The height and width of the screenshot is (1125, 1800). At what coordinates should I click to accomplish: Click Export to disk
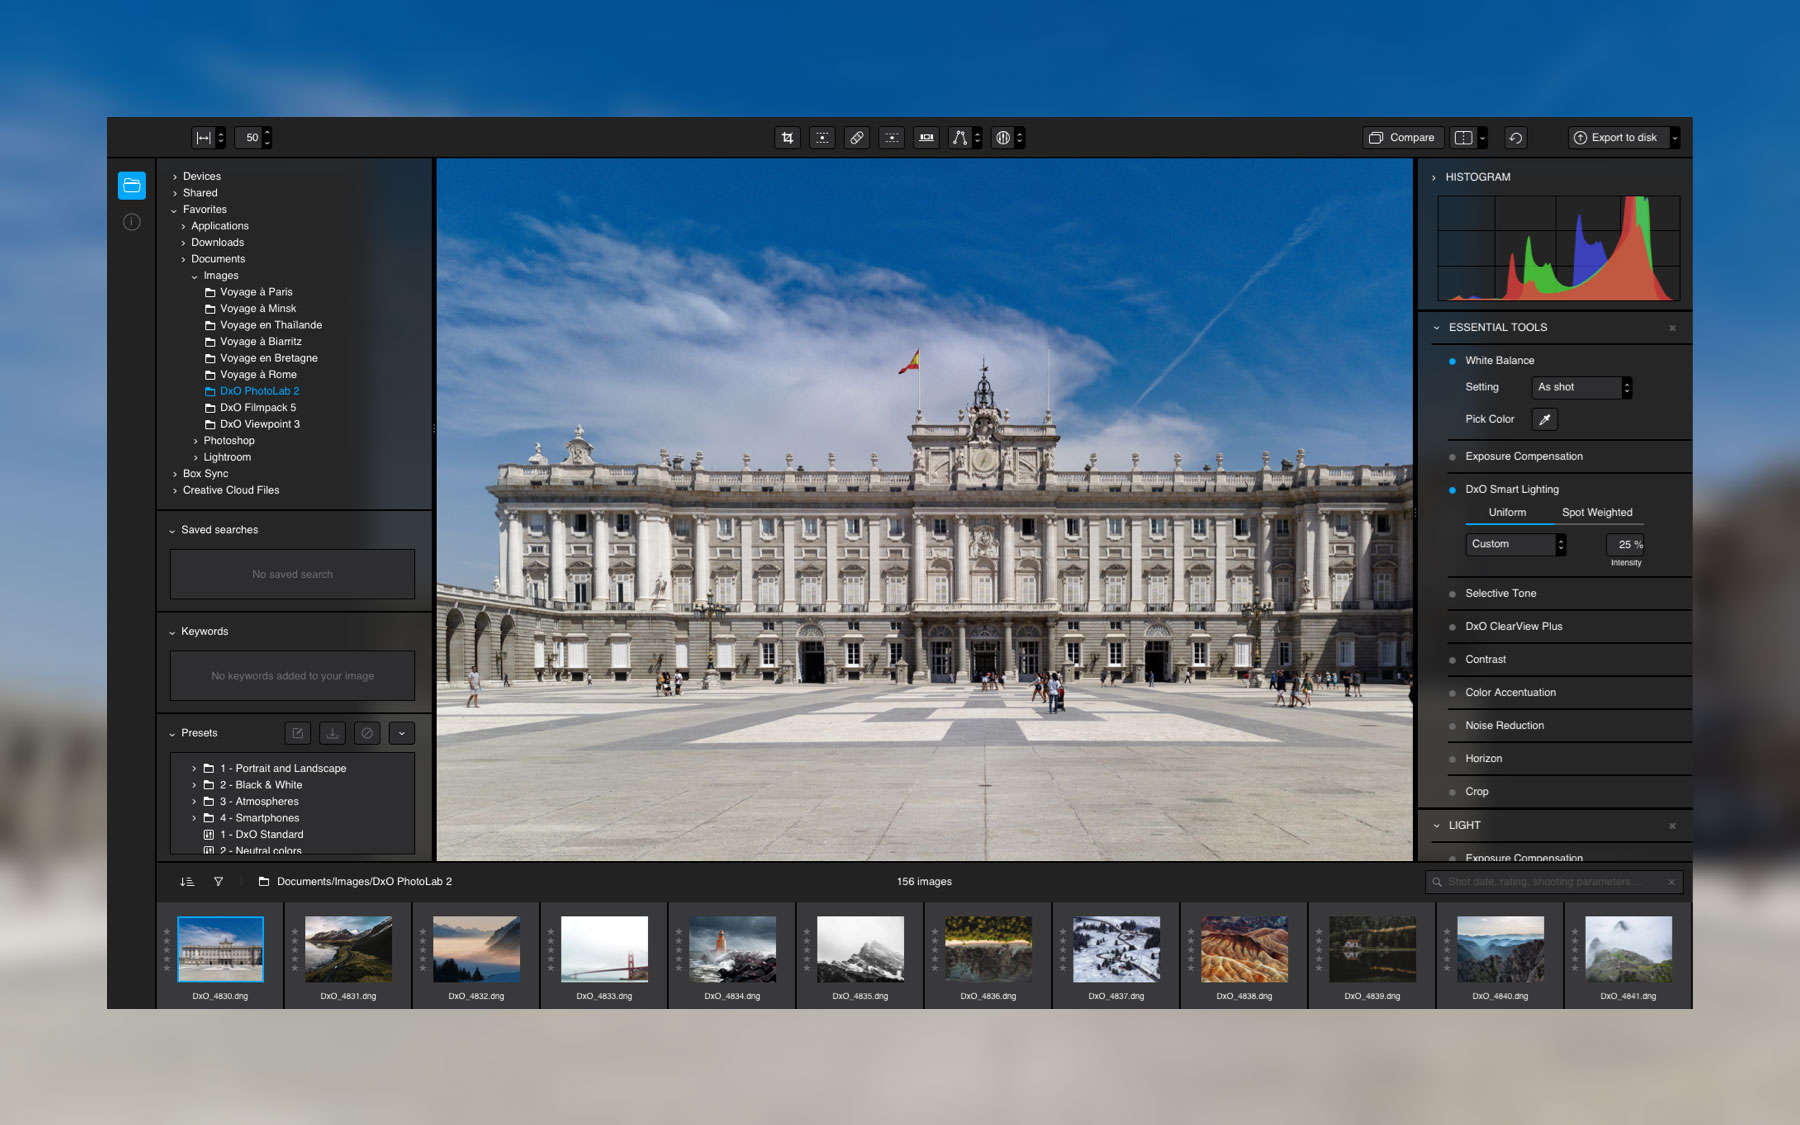click(1615, 138)
